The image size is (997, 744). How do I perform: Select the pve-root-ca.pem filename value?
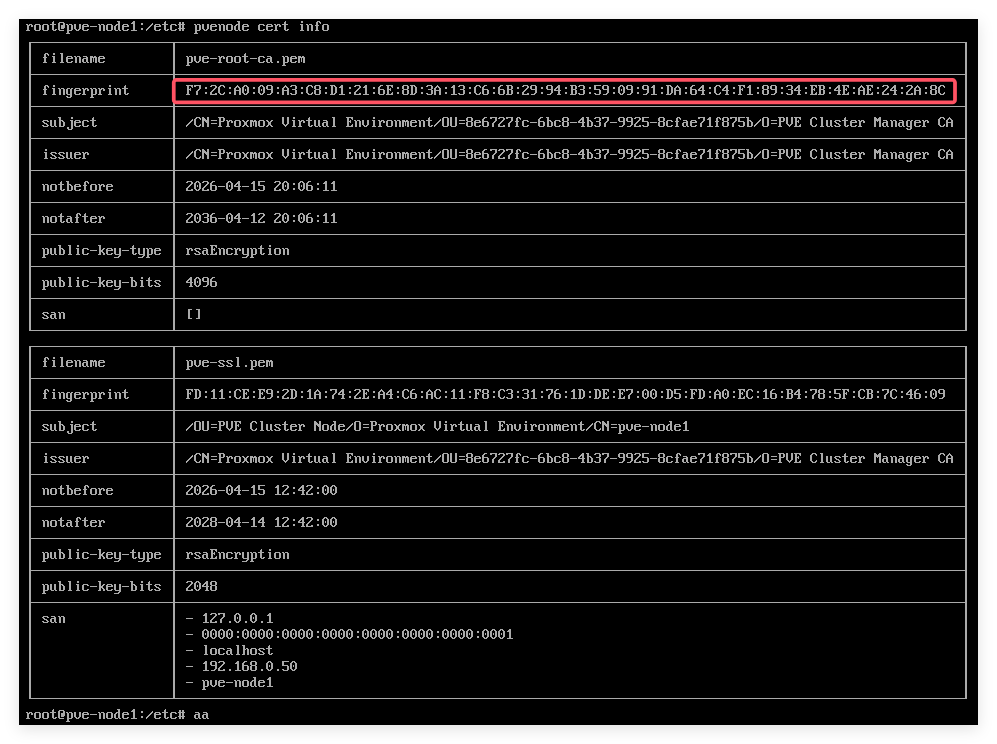click(x=245, y=59)
